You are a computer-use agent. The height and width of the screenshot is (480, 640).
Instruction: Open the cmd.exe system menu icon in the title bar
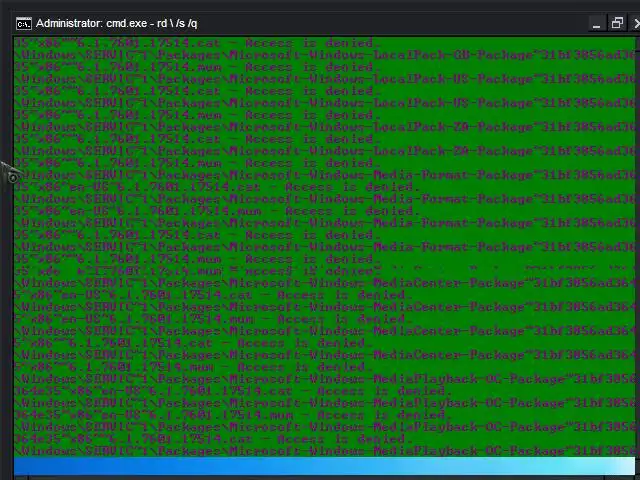[24, 24]
